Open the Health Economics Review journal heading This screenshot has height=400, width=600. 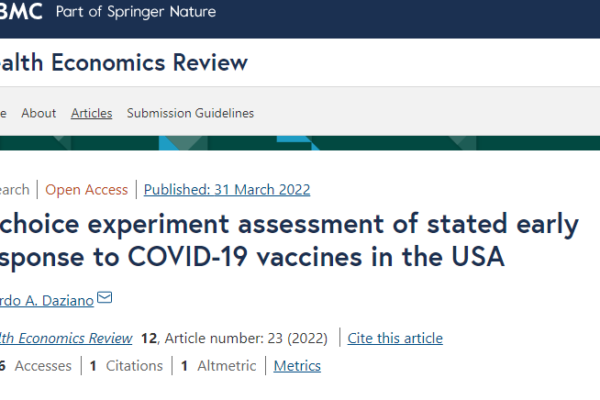click(124, 62)
